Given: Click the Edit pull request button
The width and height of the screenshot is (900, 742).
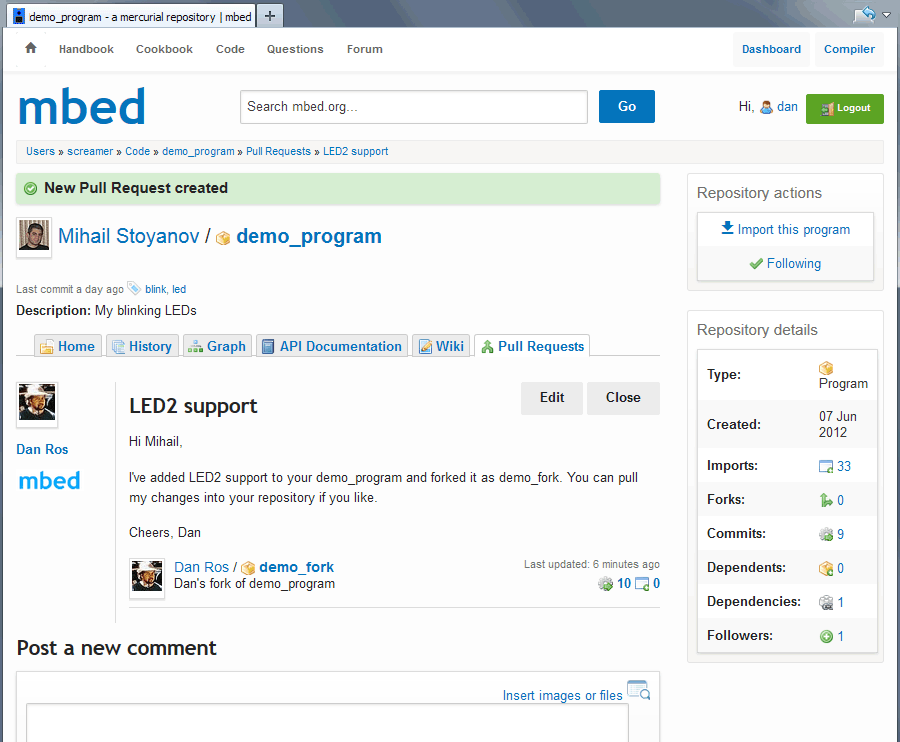Looking at the screenshot, I should [551, 398].
